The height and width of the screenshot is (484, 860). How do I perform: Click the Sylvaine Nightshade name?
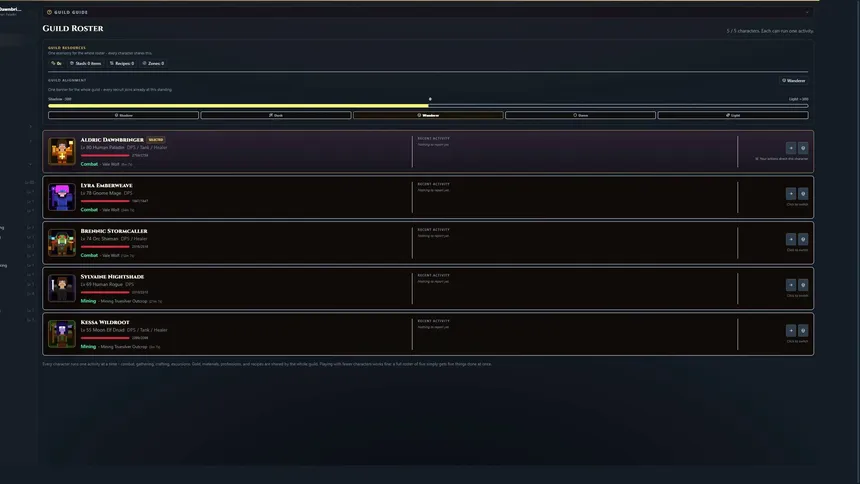coord(112,277)
